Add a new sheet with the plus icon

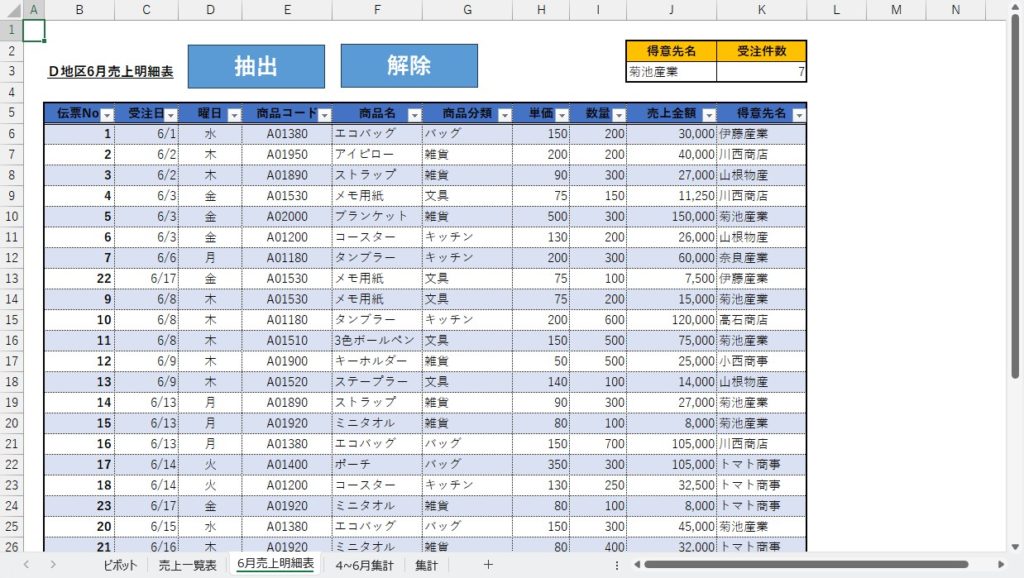pos(488,565)
